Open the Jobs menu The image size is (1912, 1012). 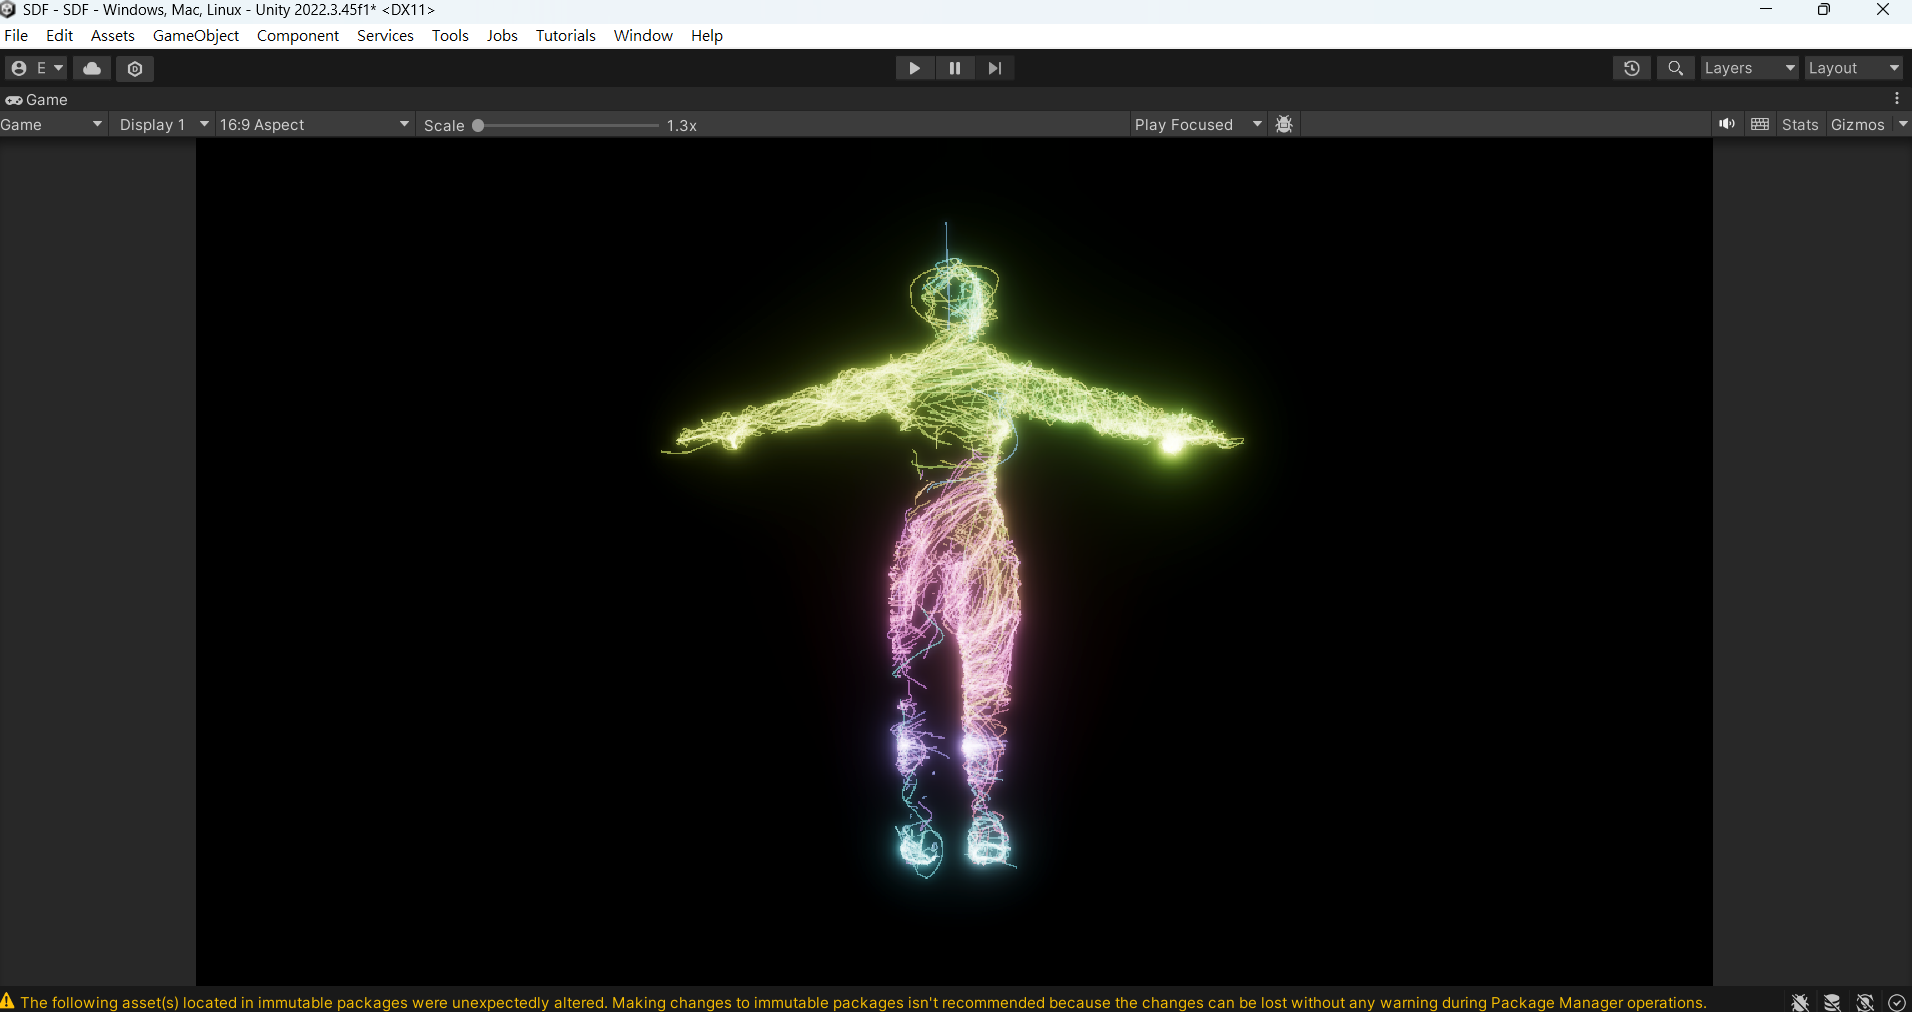(502, 35)
